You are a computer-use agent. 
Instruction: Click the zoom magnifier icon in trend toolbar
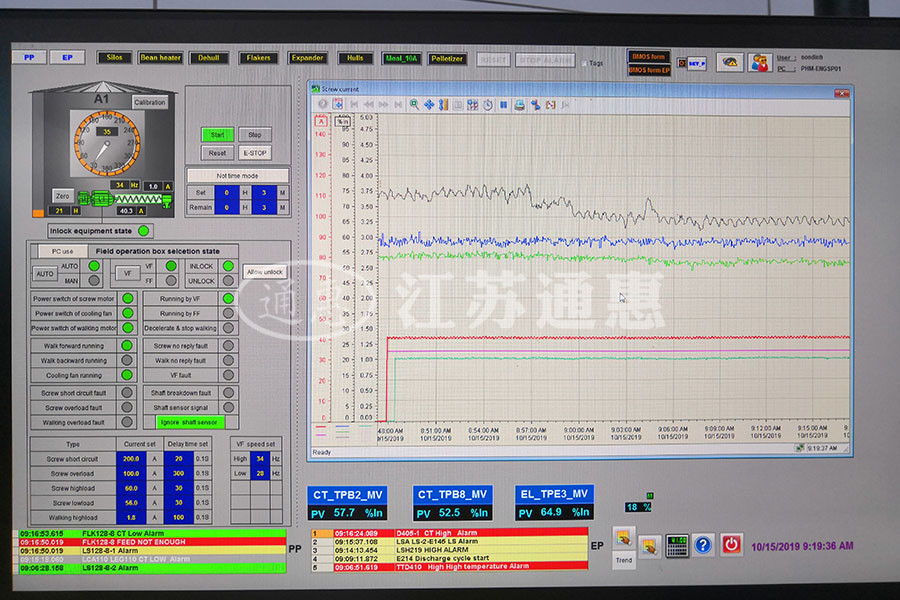[414, 104]
